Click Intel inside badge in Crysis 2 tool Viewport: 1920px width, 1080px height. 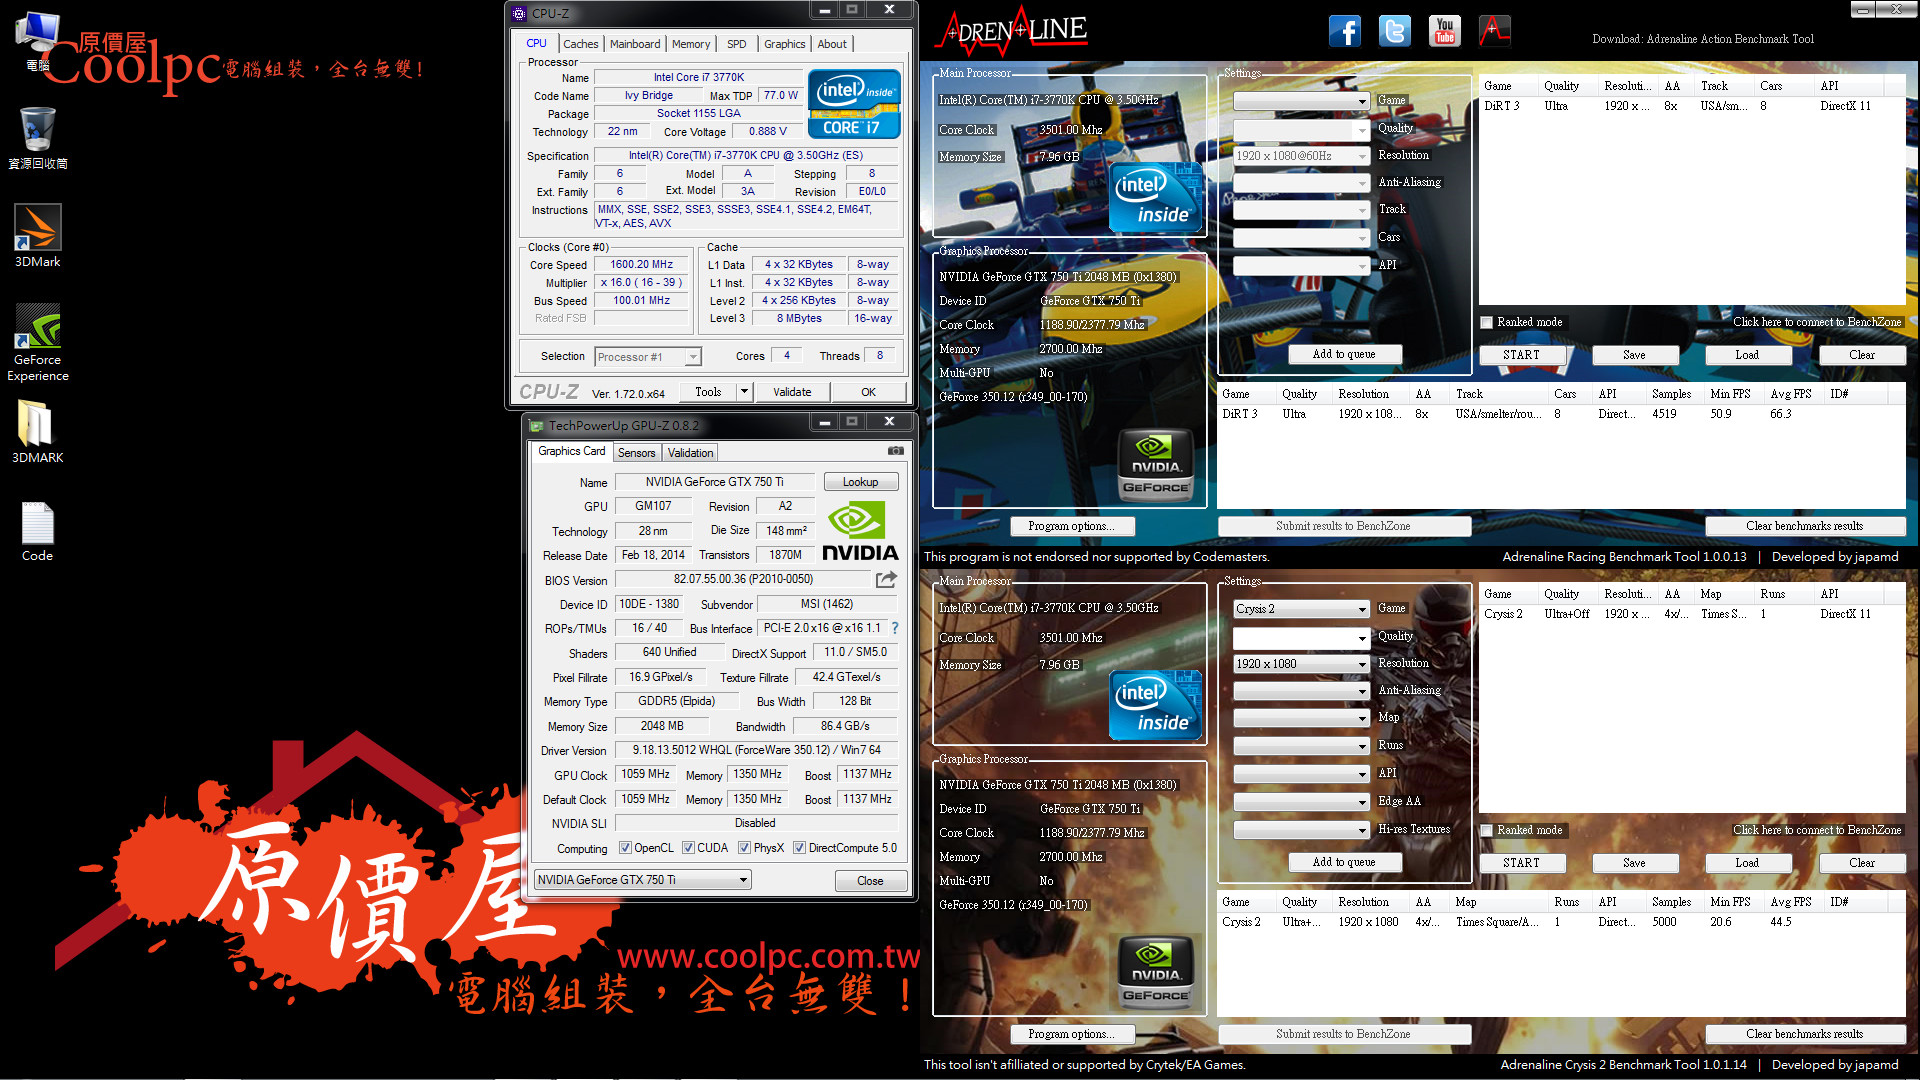pos(1156,705)
